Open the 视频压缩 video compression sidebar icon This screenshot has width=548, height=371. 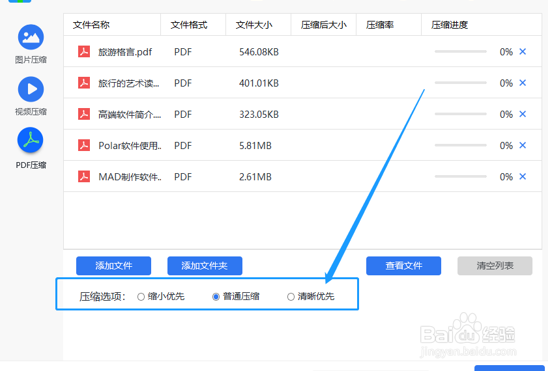coord(31,89)
